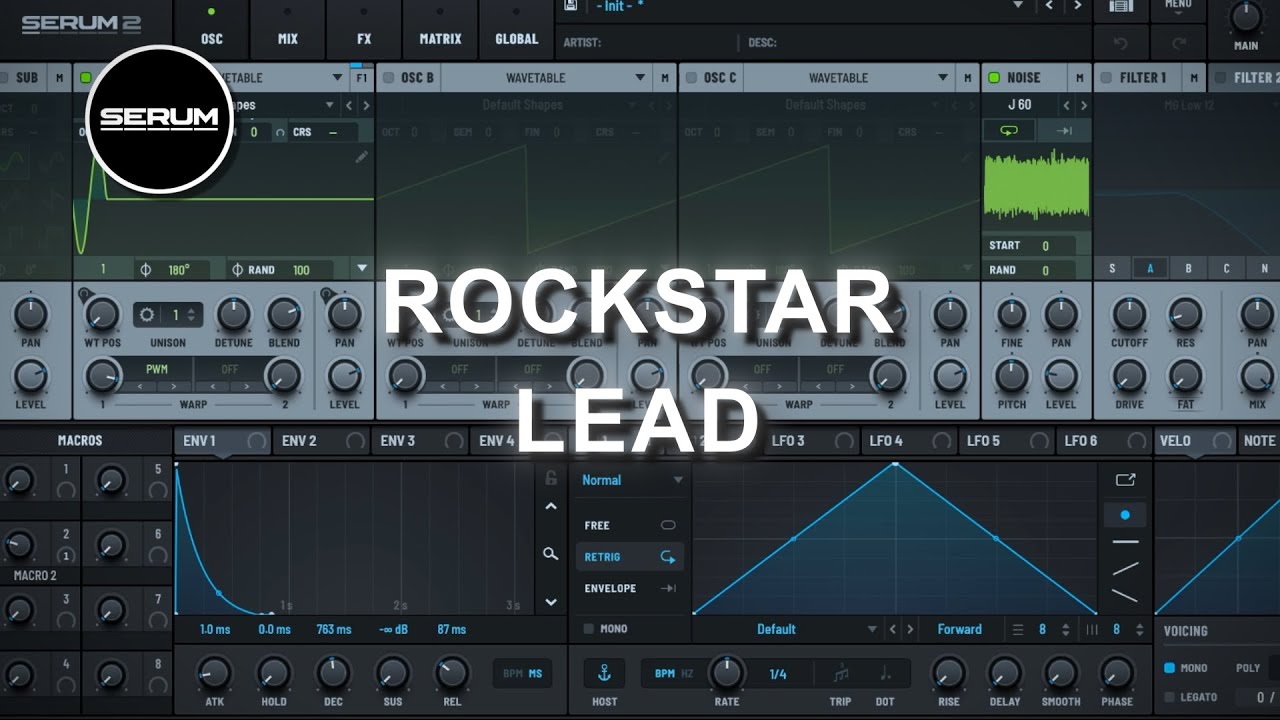The width and height of the screenshot is (1280, 720).
Task: Select the LFO ramp up draw tool
Action: click(x=1125, y=569)
